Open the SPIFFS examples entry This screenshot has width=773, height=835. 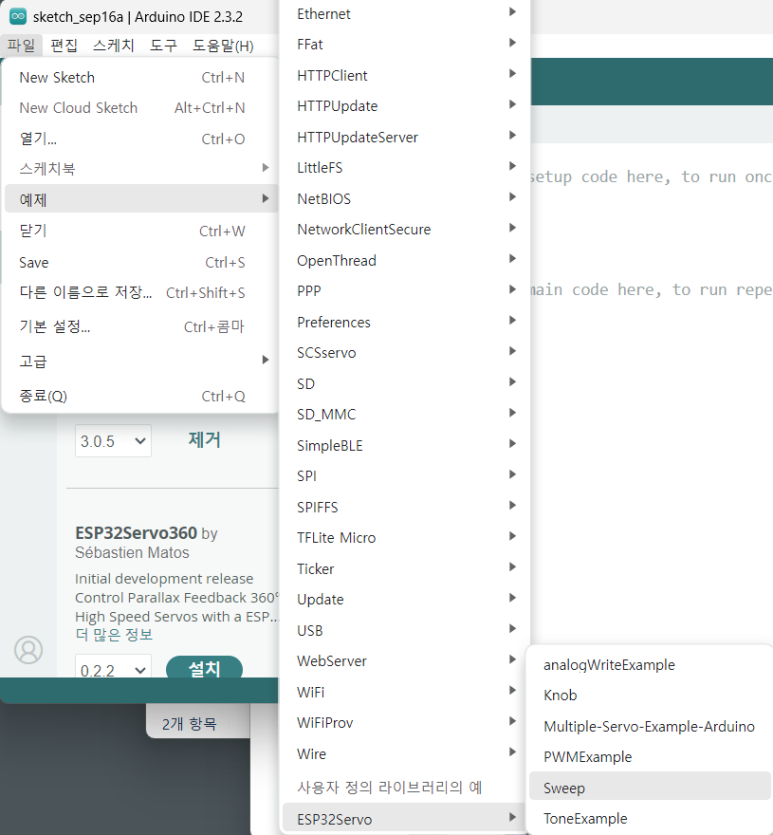click(405, 507)
